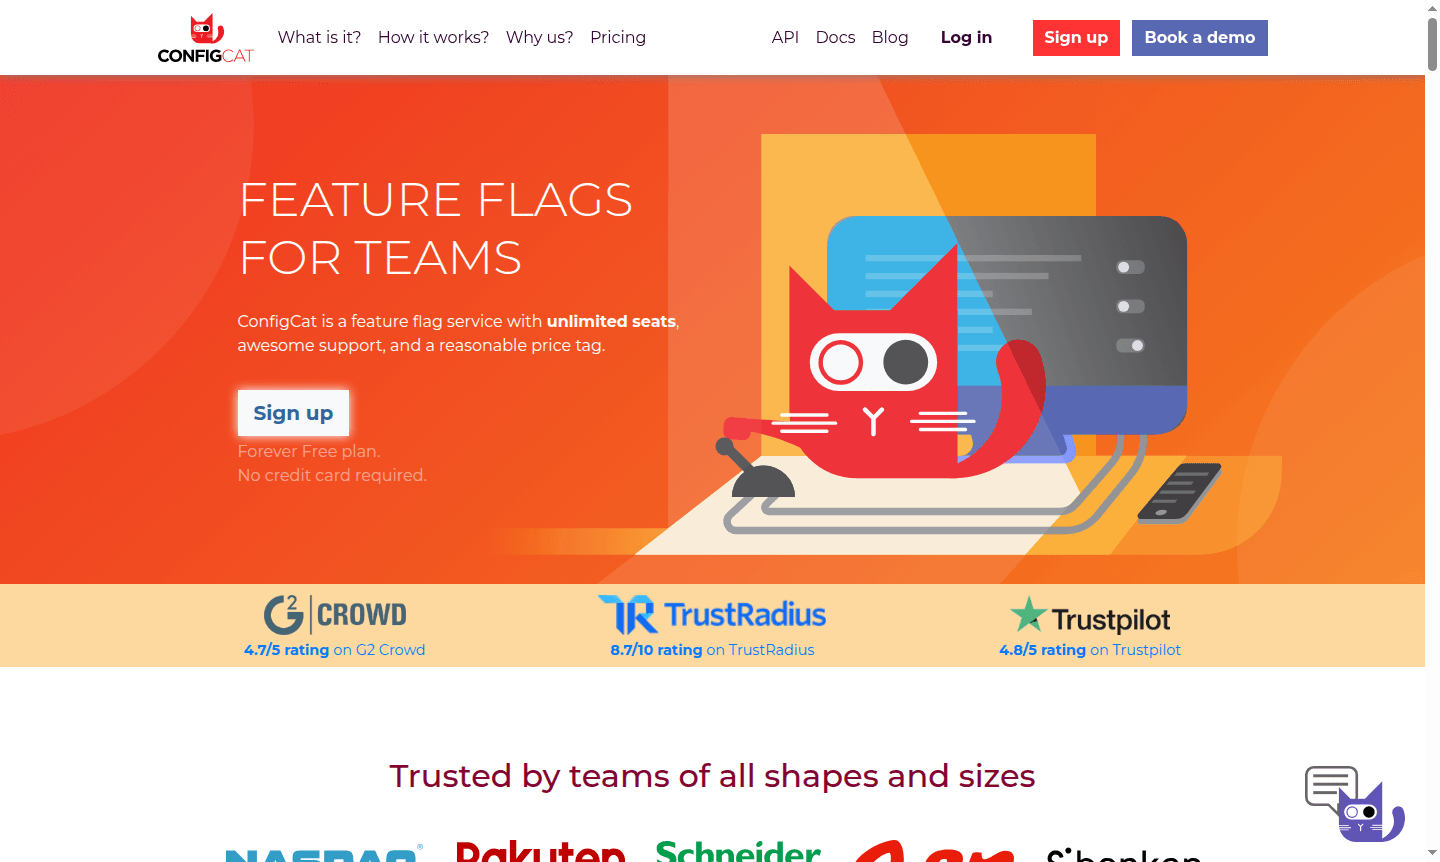Visit the Blog
The height and width of the screenshot is (862, 1440).
tap(890, 37)
